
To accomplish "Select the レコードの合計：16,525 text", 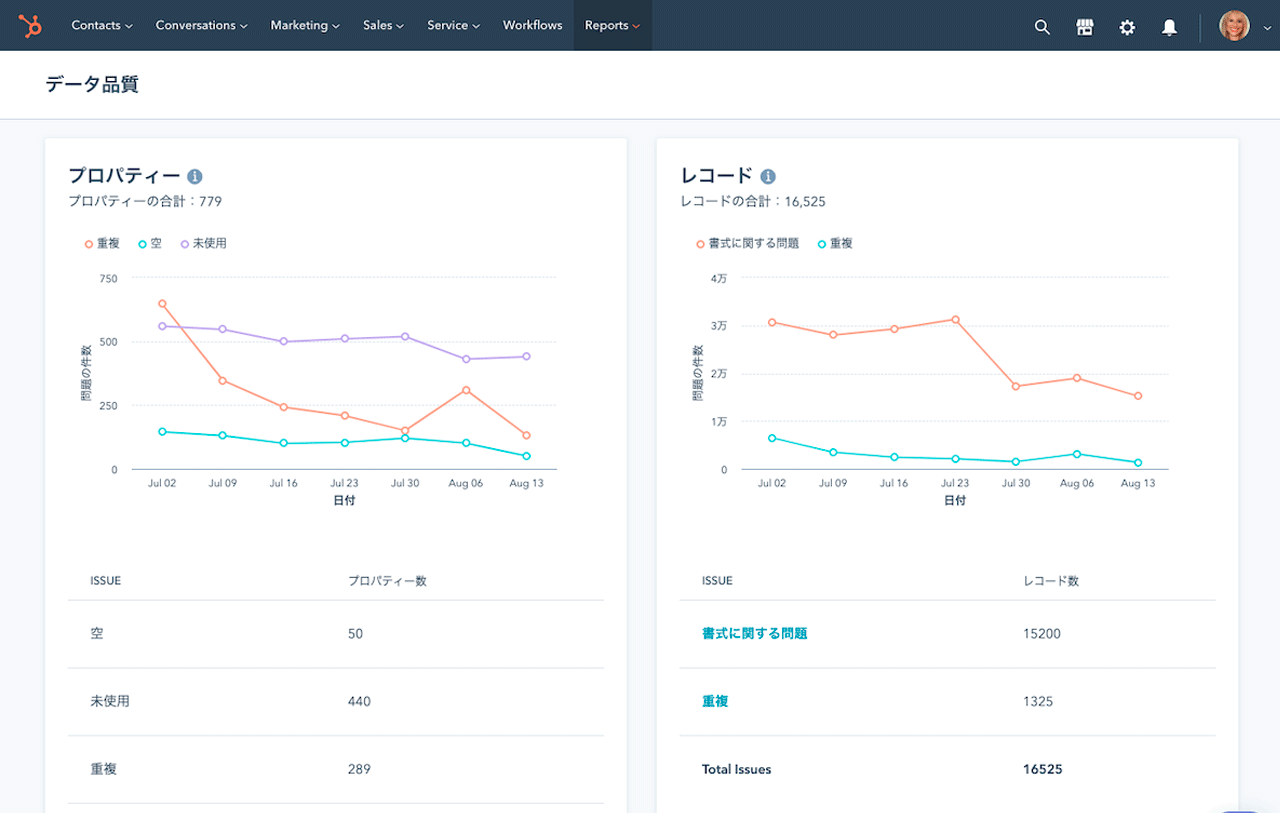I will pos(752,201).
